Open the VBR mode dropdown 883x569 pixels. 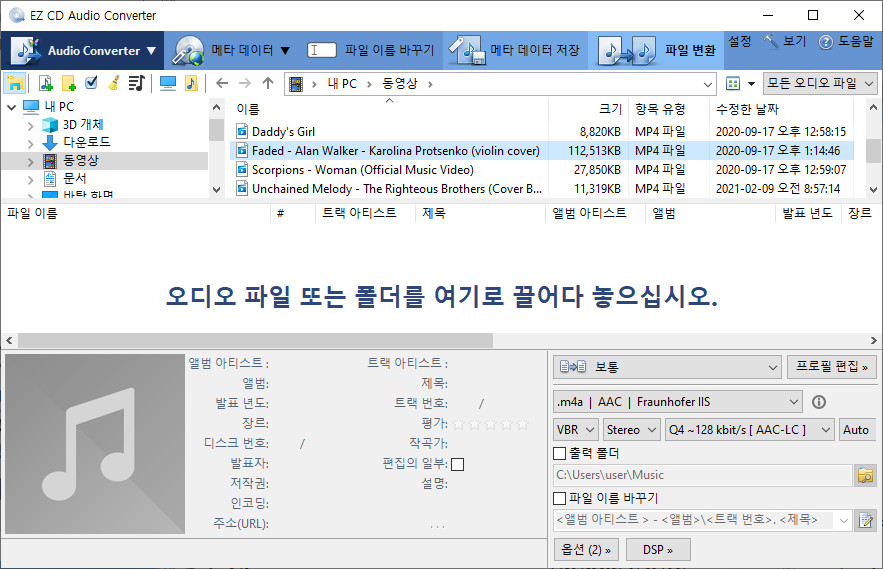(x=576, y=430)
